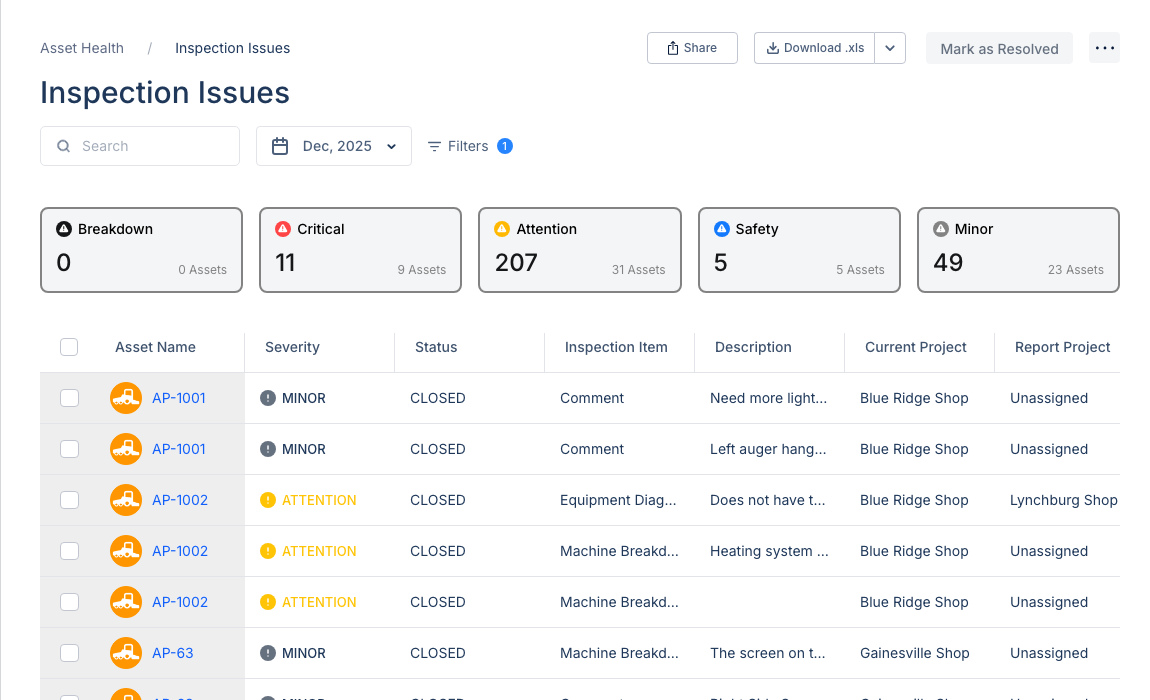Click the Report Project column header
Screen dimensions: 1150x700
pyautogui.click(x=1062, y=347)
